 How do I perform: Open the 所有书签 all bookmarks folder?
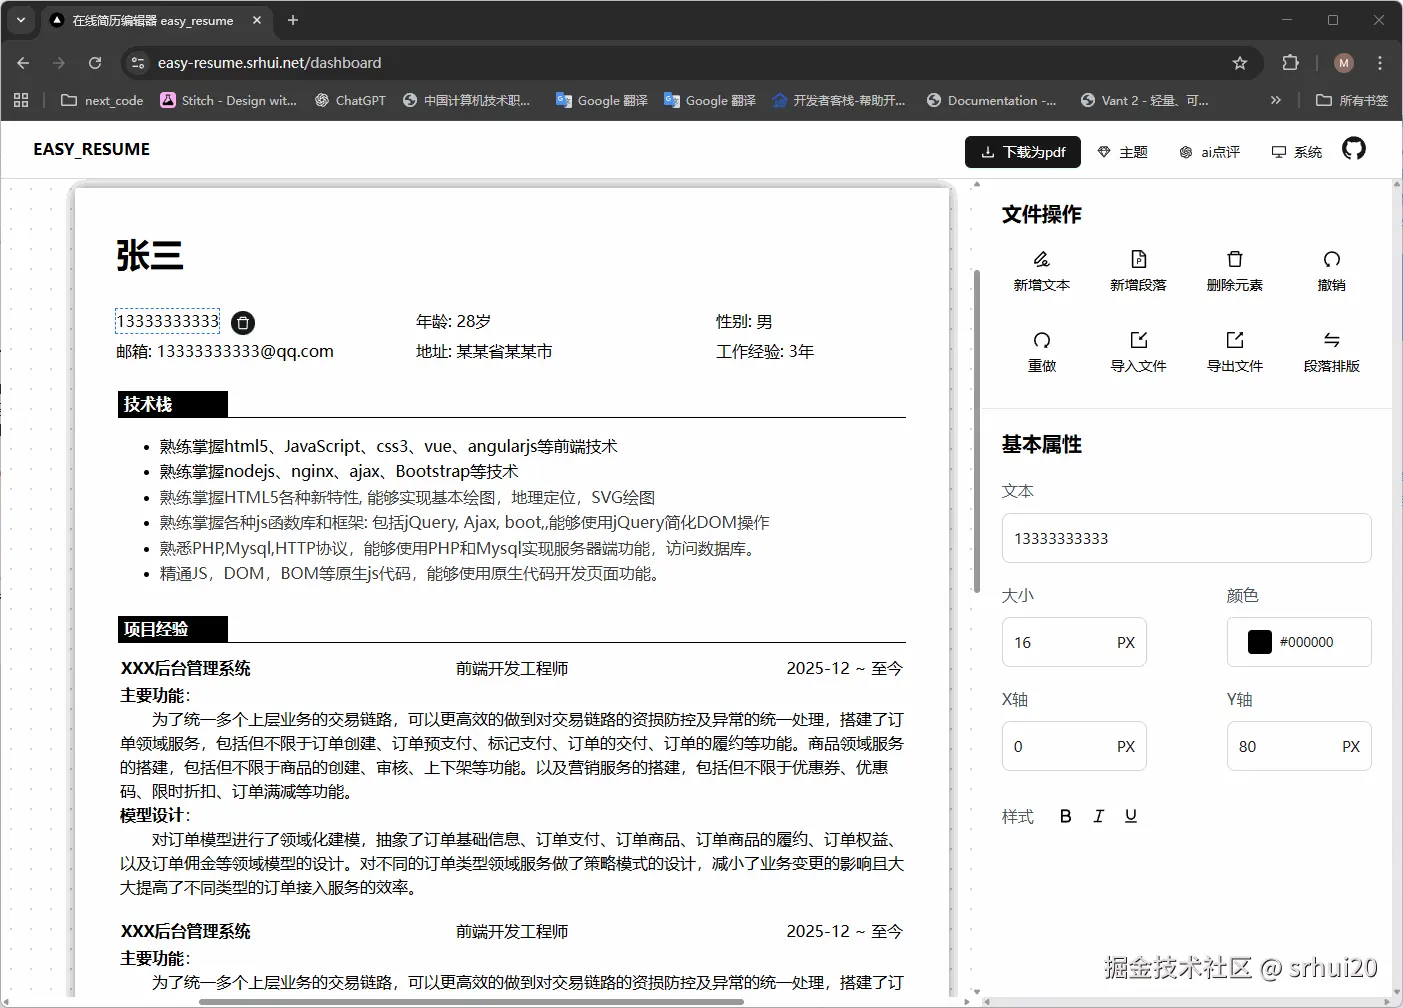1352,100
